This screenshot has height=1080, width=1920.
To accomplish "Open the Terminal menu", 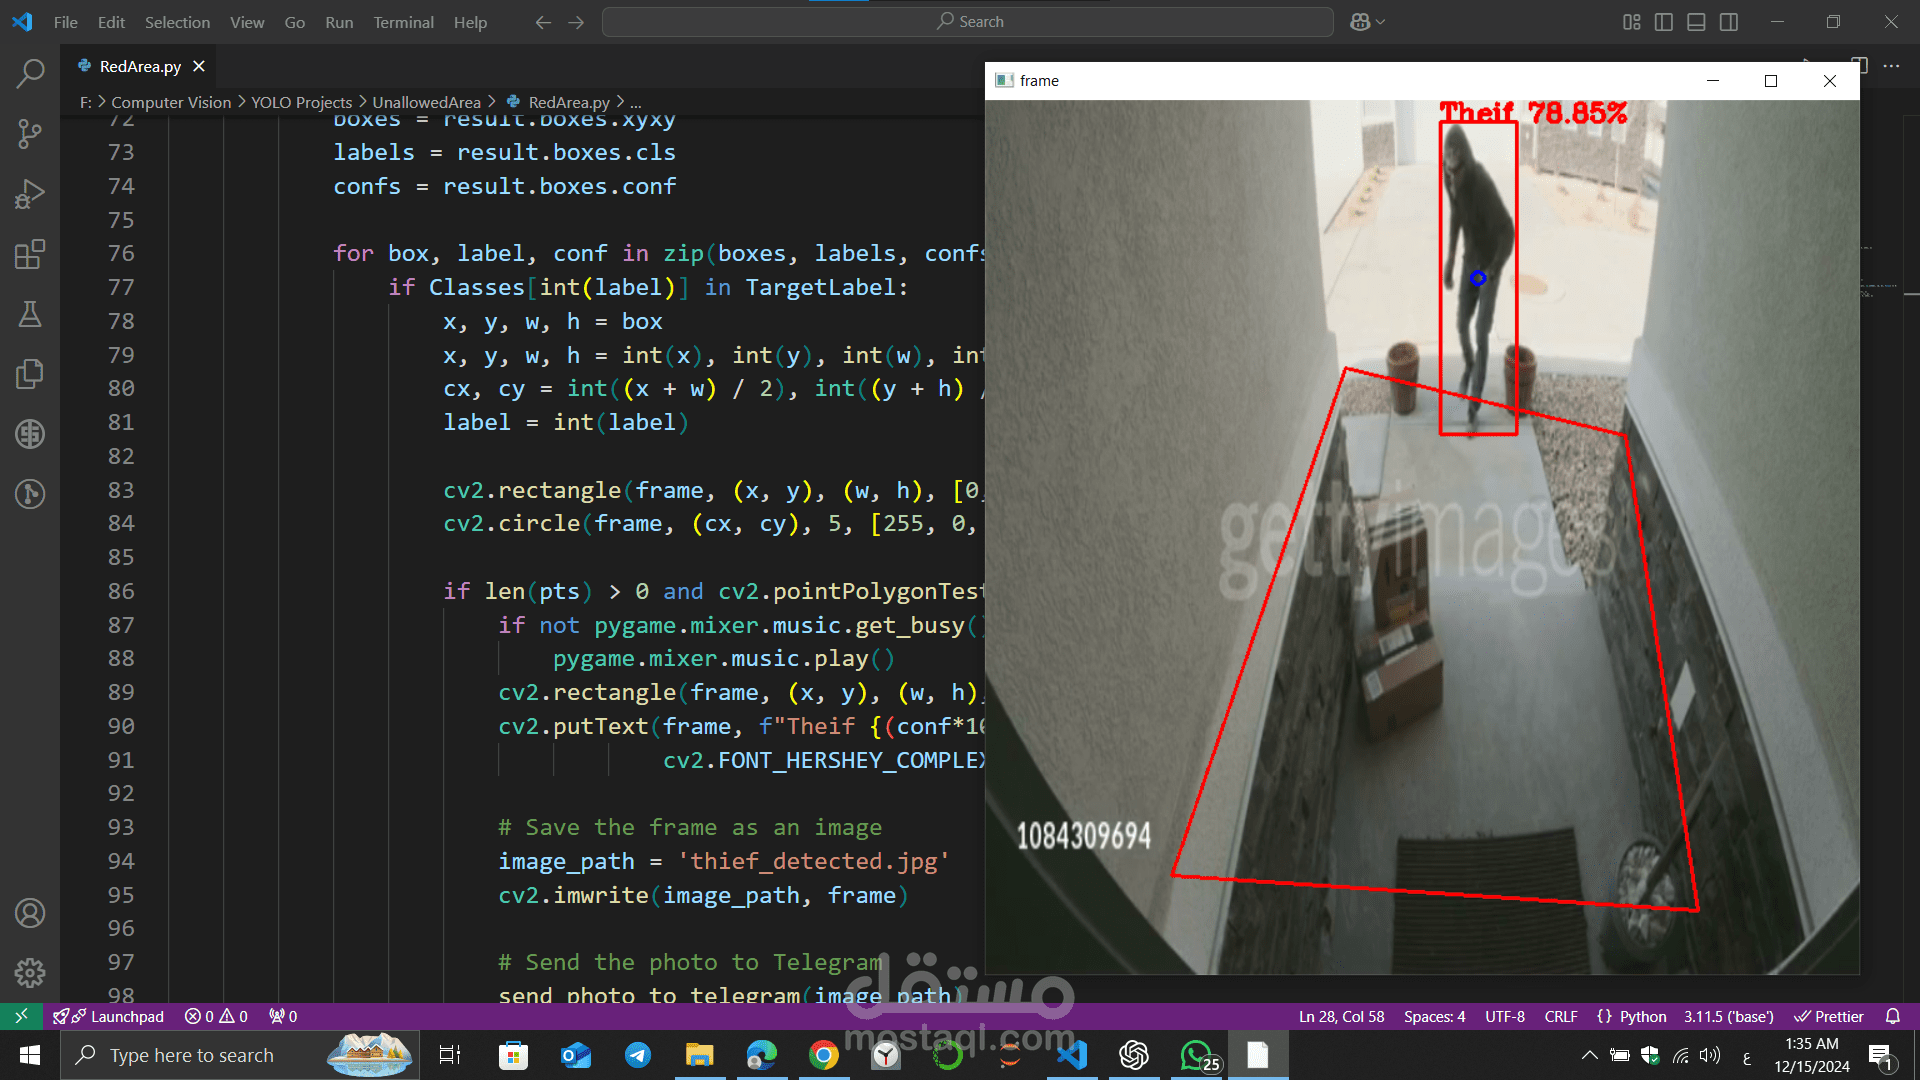I will pos(403,22).
